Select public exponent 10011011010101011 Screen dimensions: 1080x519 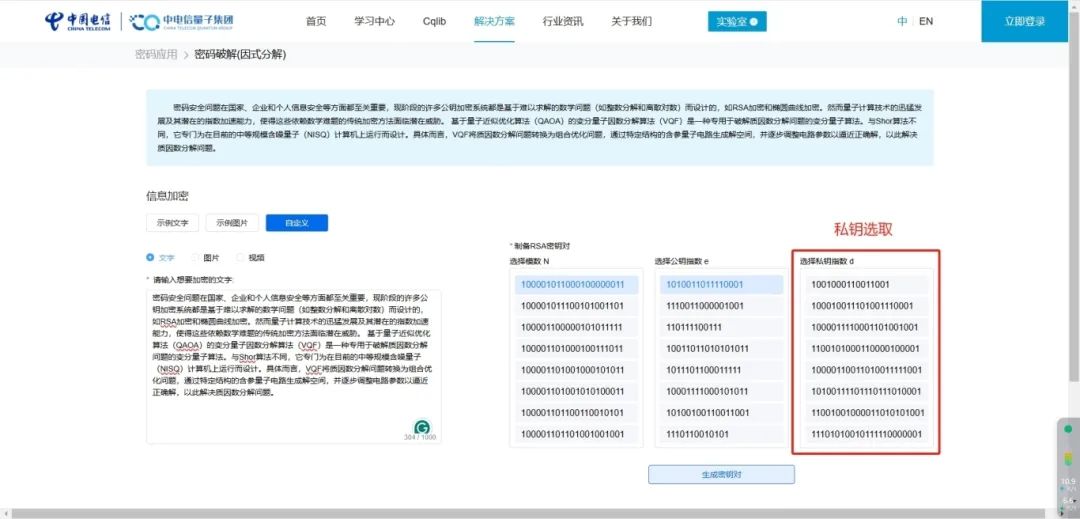(721, 348)
